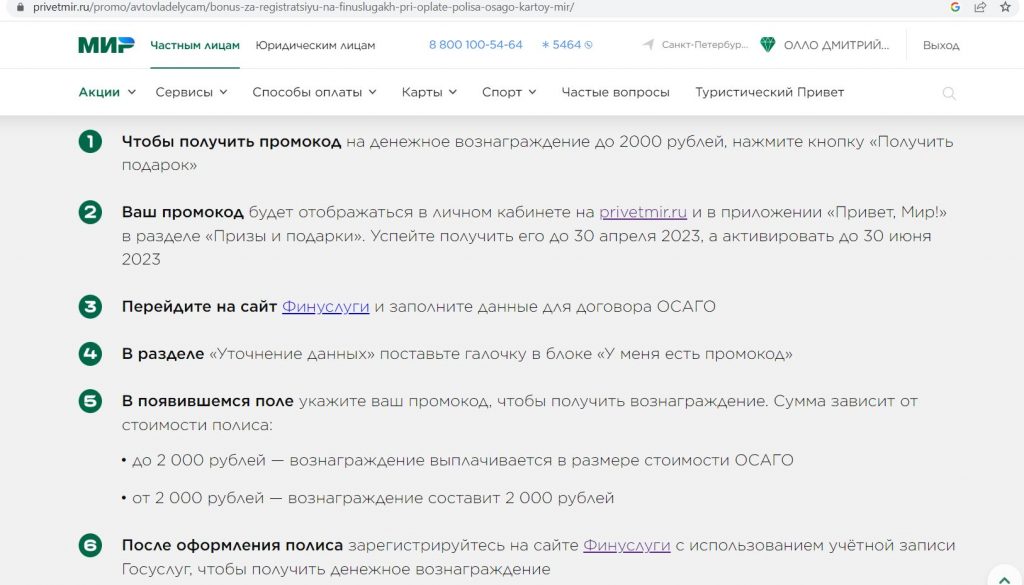This screenshot has height=585, width=1024.
Task: Click the scroll-to-top arrow button
Action: pyautogui.click(x=1005, y=580)
